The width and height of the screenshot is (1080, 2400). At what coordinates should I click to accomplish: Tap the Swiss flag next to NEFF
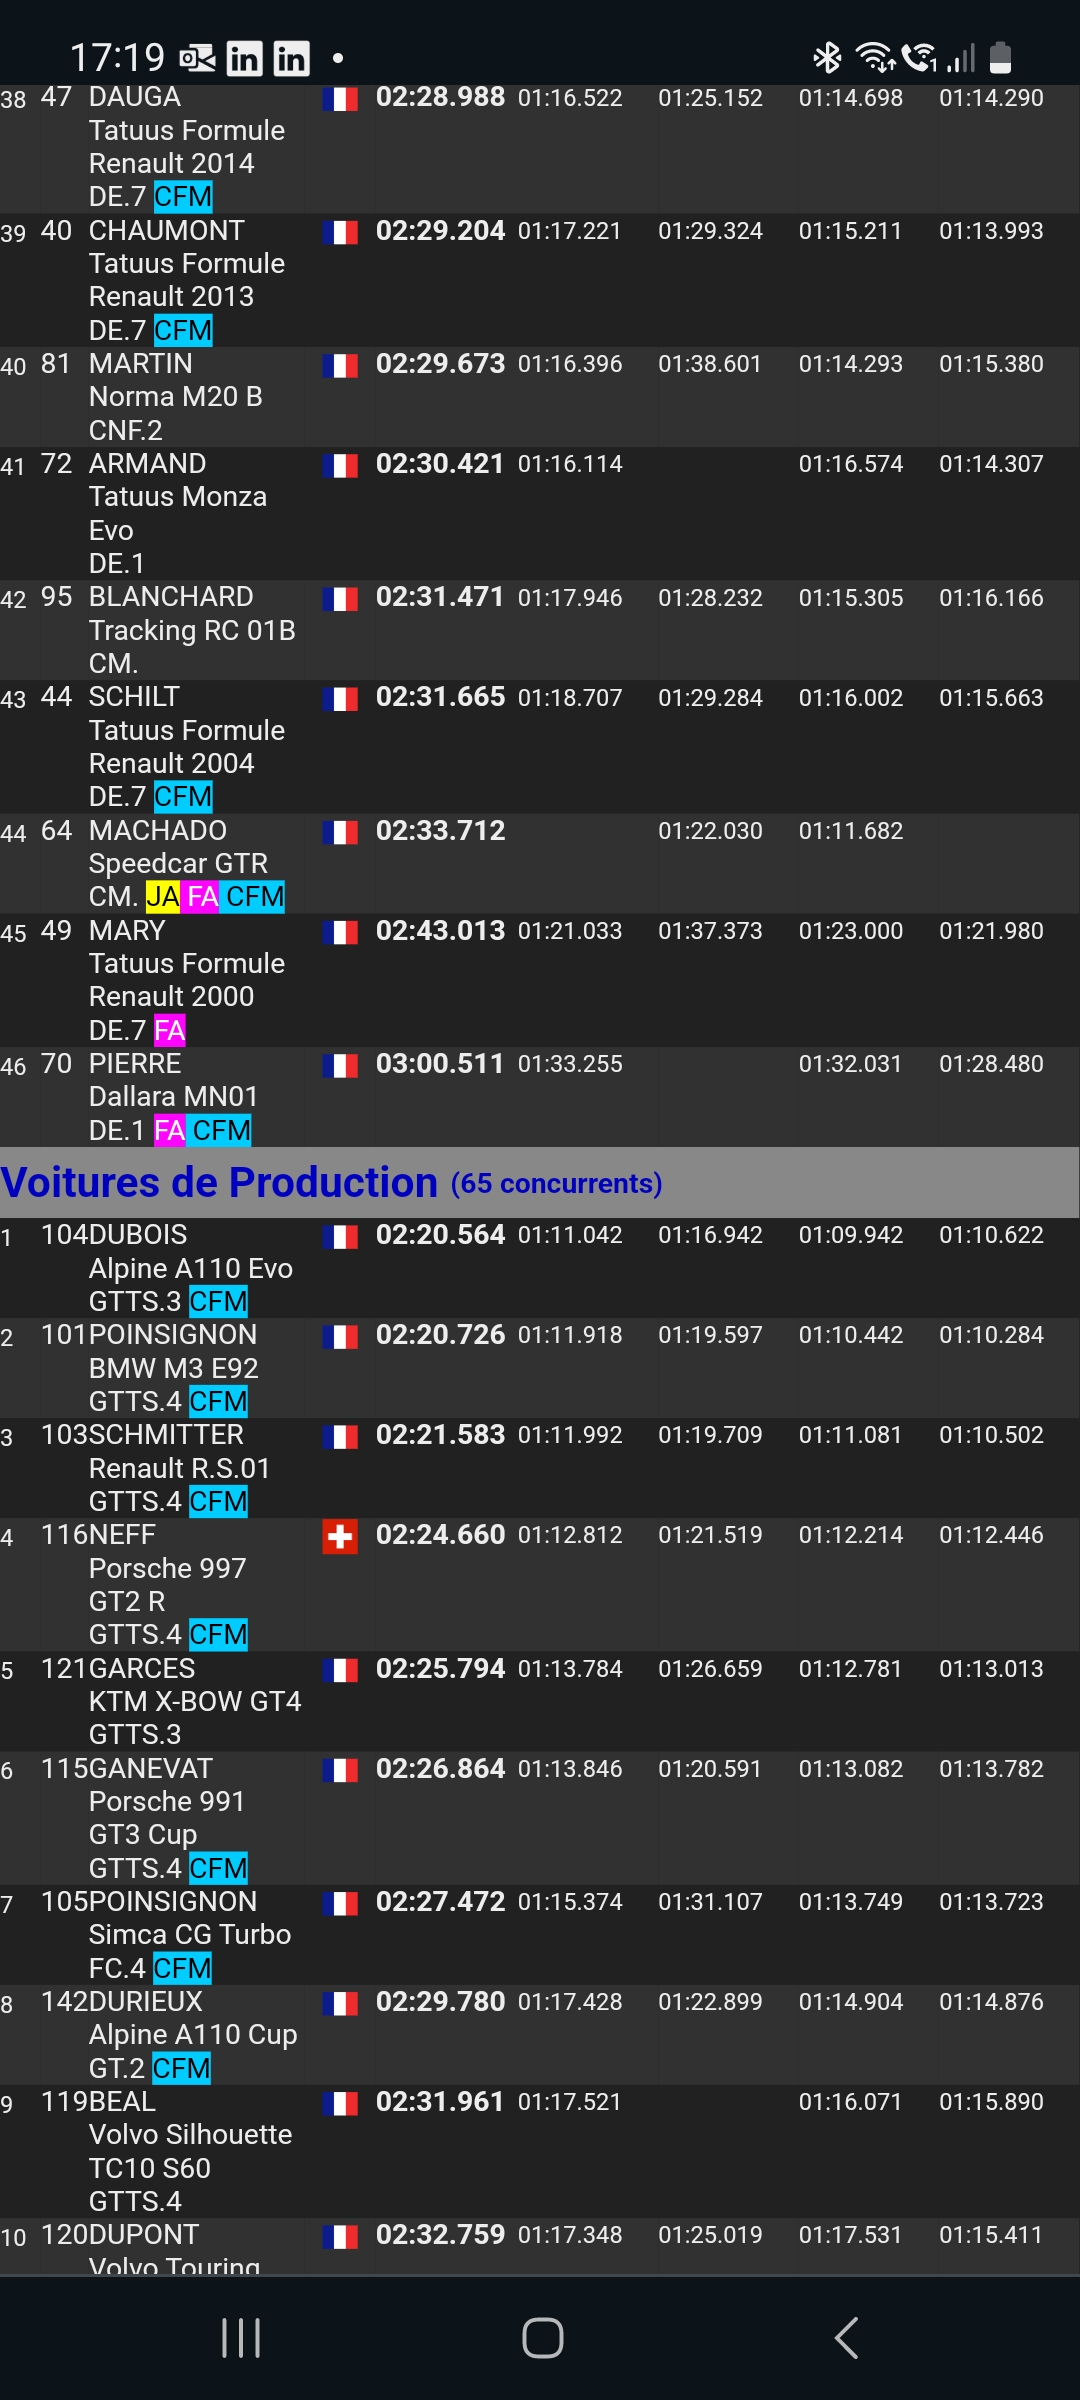click(340, 1536)
